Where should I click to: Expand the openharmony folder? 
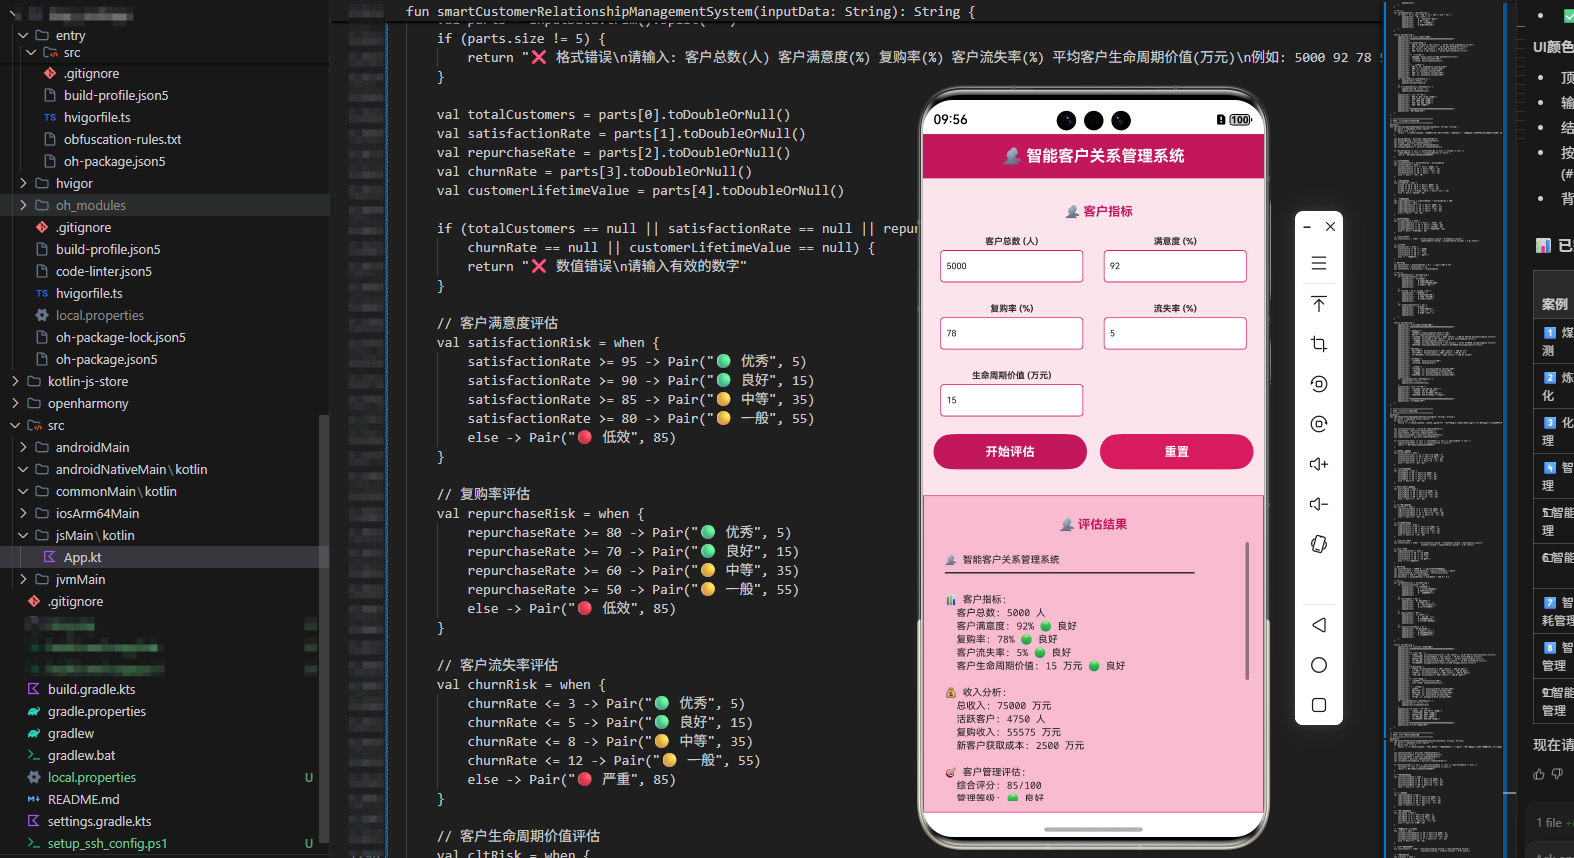15,403
